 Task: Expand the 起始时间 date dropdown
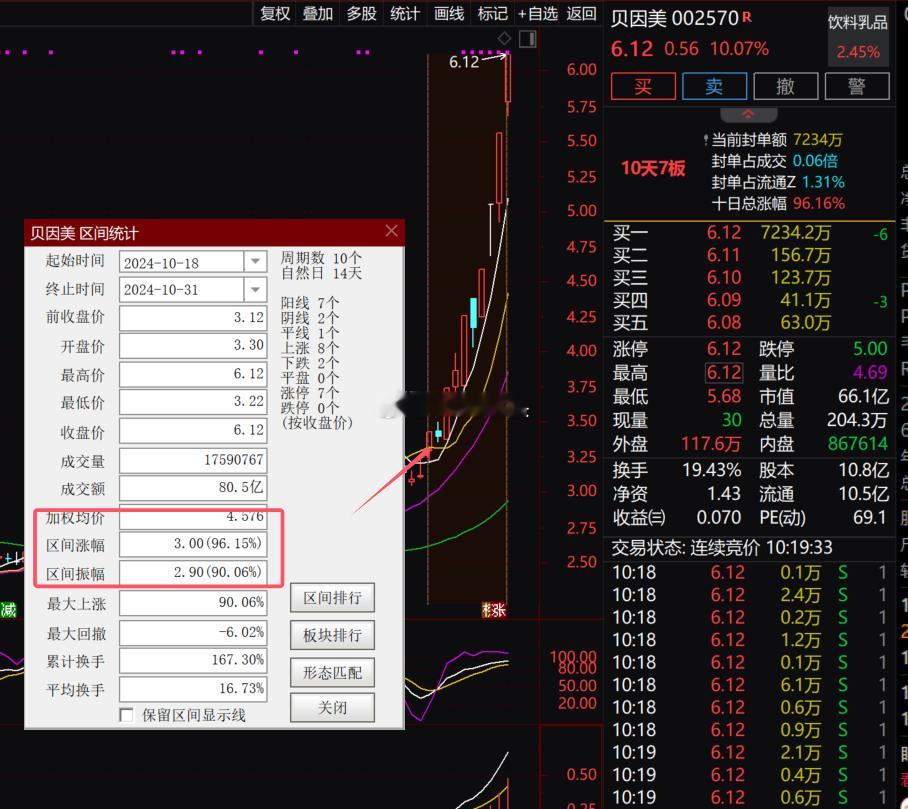click(x=255, y=261)
